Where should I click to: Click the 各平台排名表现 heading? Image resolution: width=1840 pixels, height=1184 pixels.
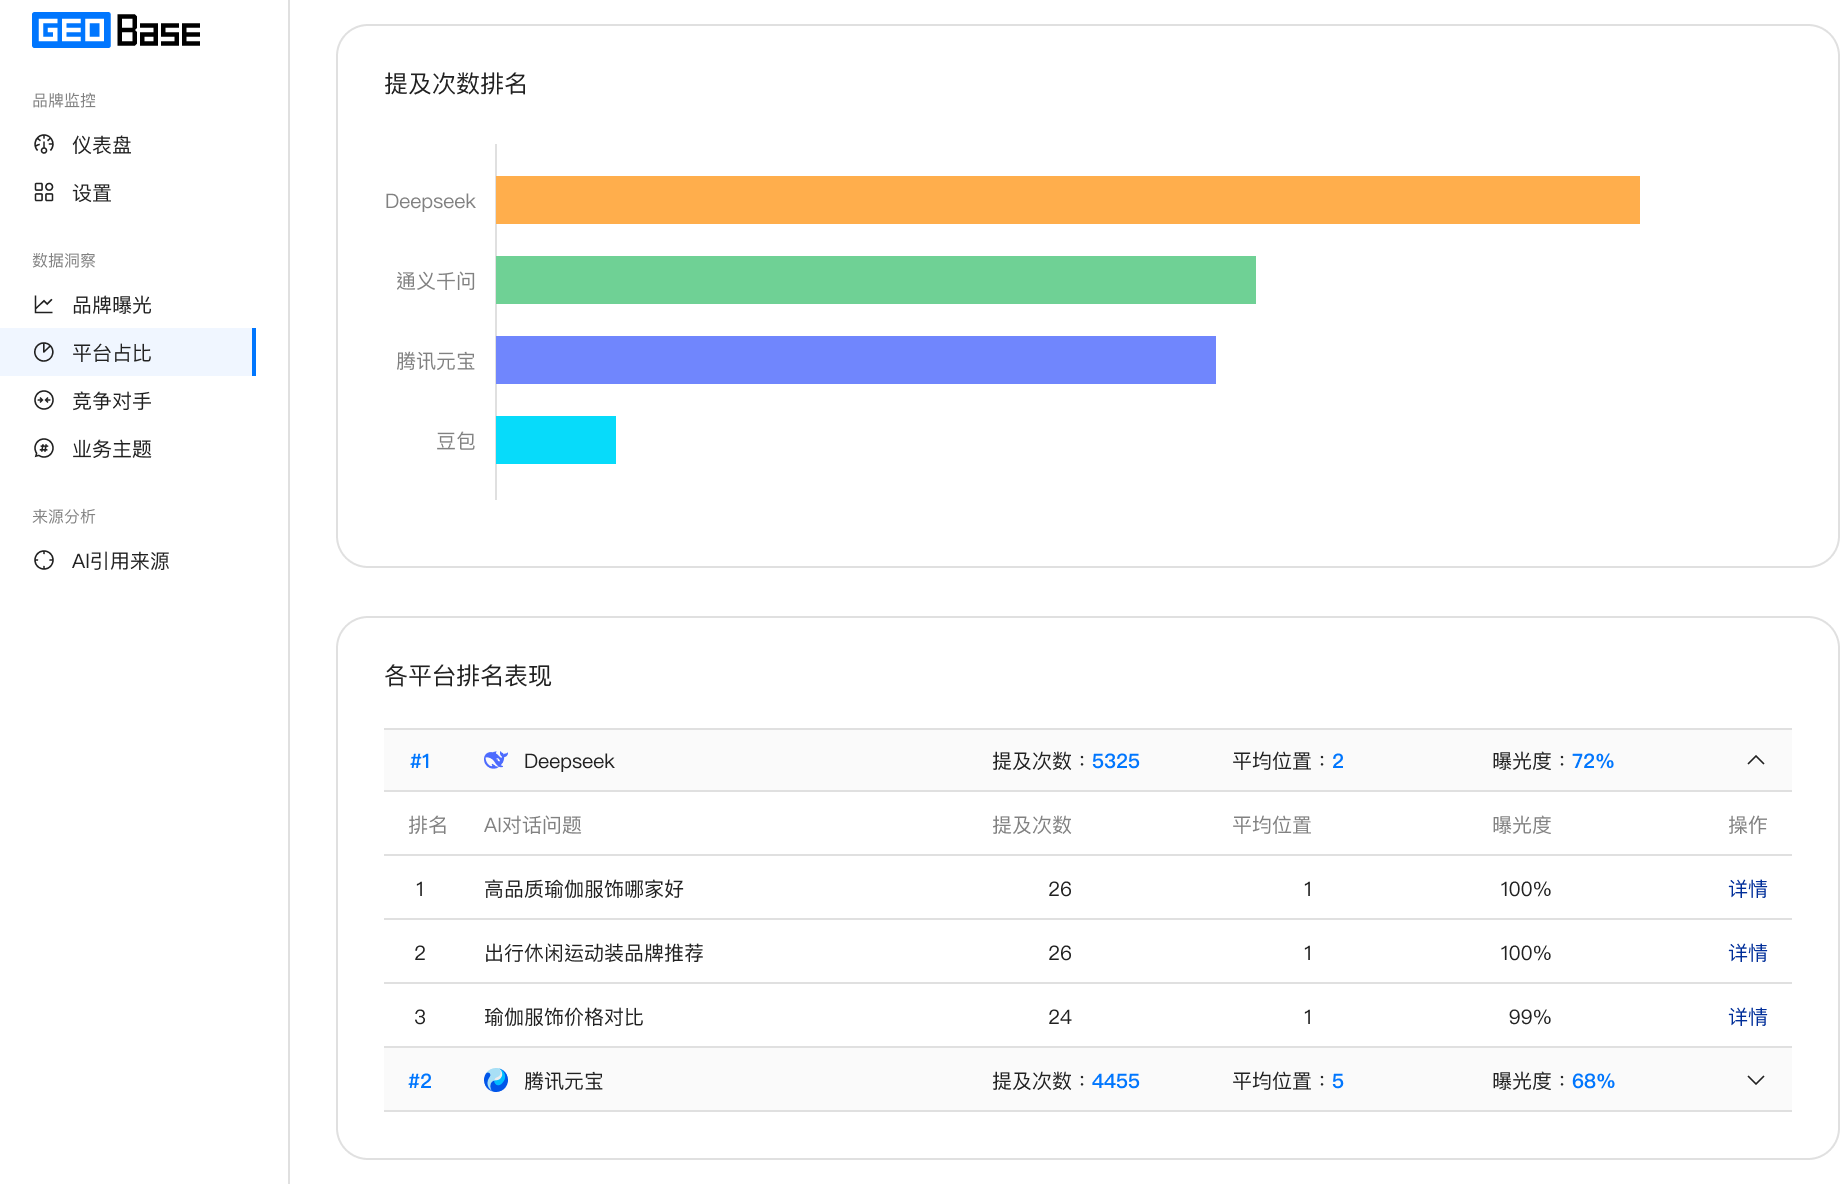coord(468,675)
